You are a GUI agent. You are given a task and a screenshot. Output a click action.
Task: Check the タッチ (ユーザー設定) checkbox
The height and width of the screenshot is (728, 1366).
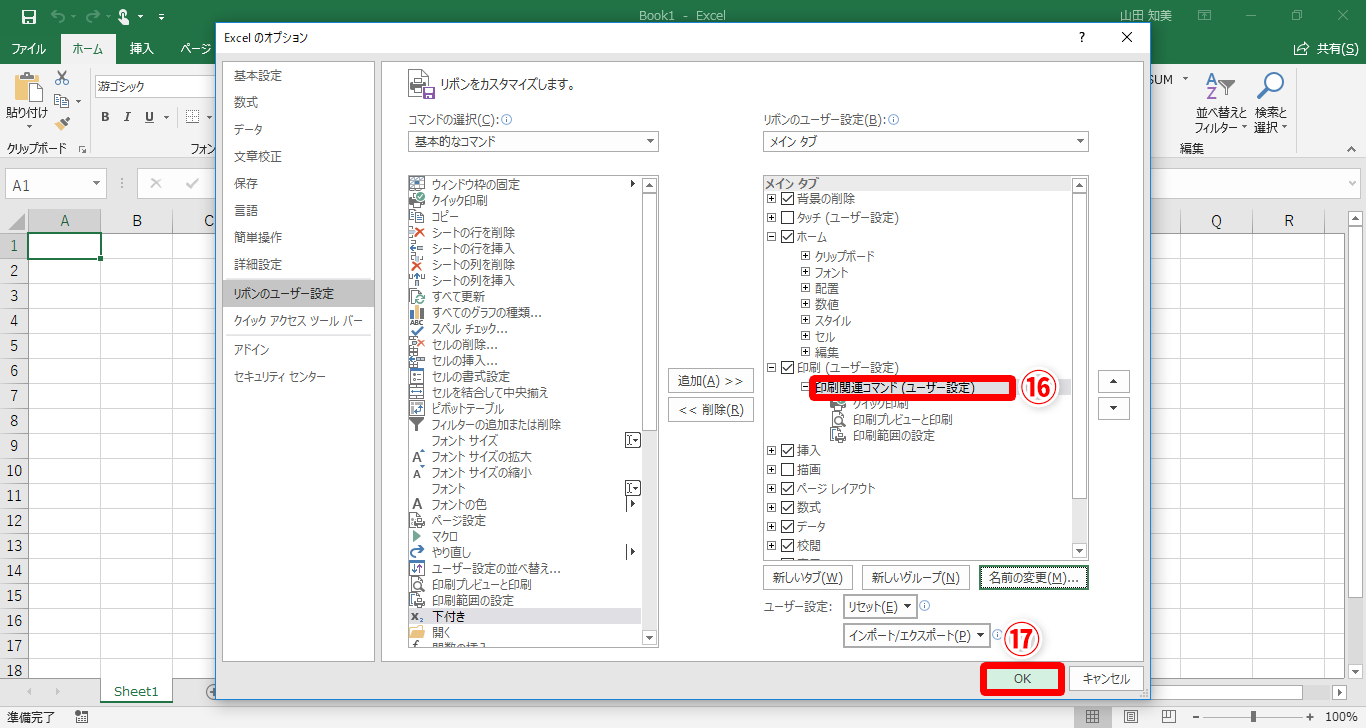(x=787, y=217)
